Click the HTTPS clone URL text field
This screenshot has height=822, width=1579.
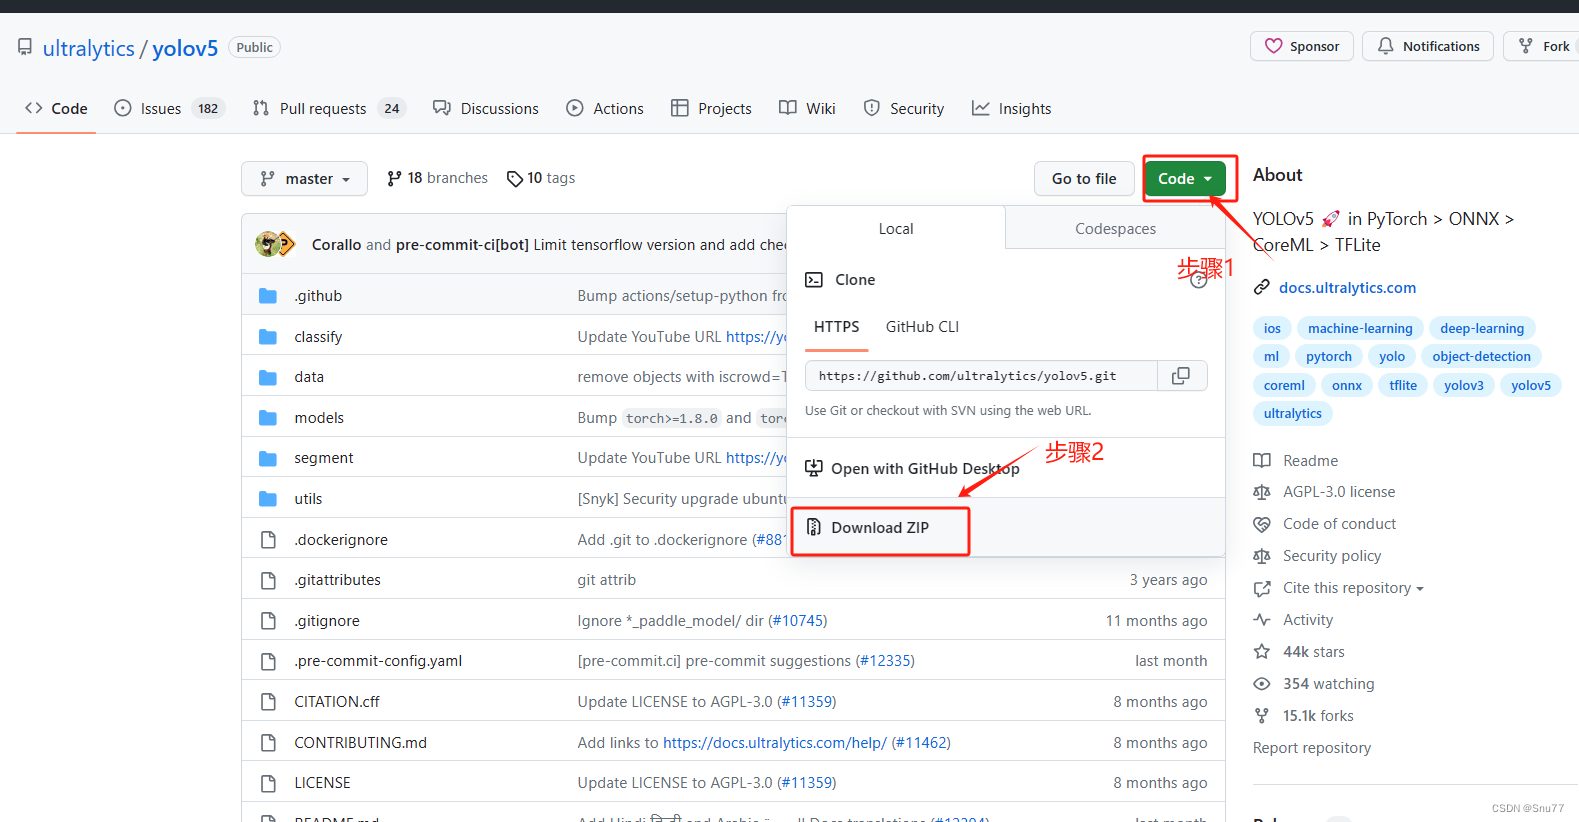click(x=981, y=376)
